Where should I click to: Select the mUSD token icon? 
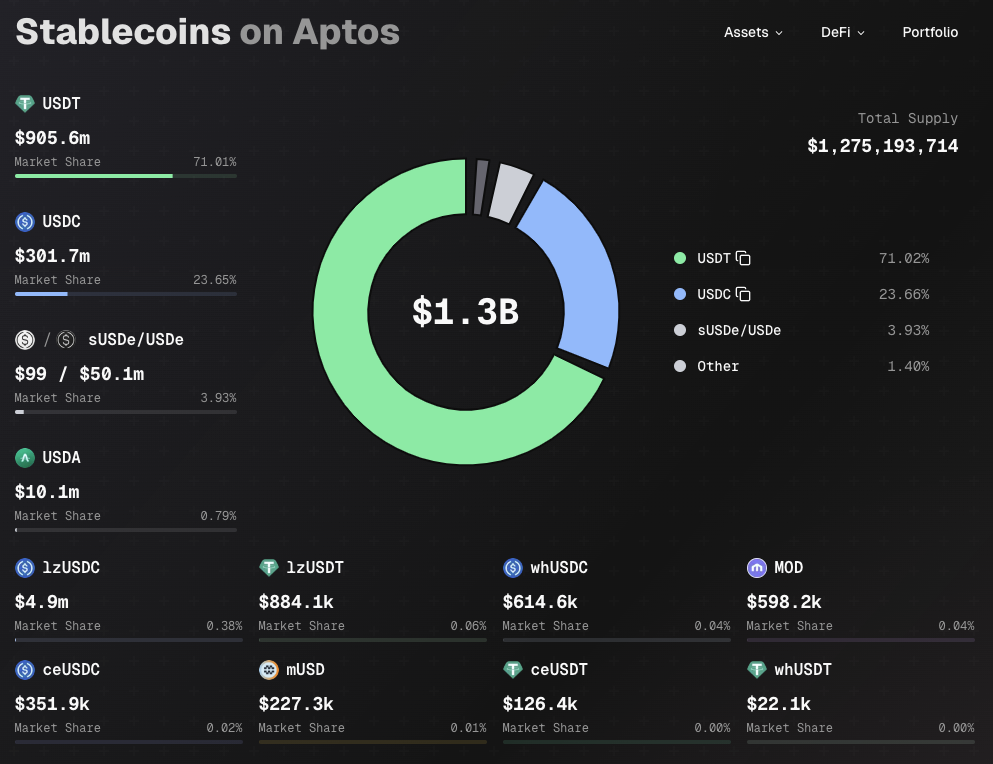(268, 669)
